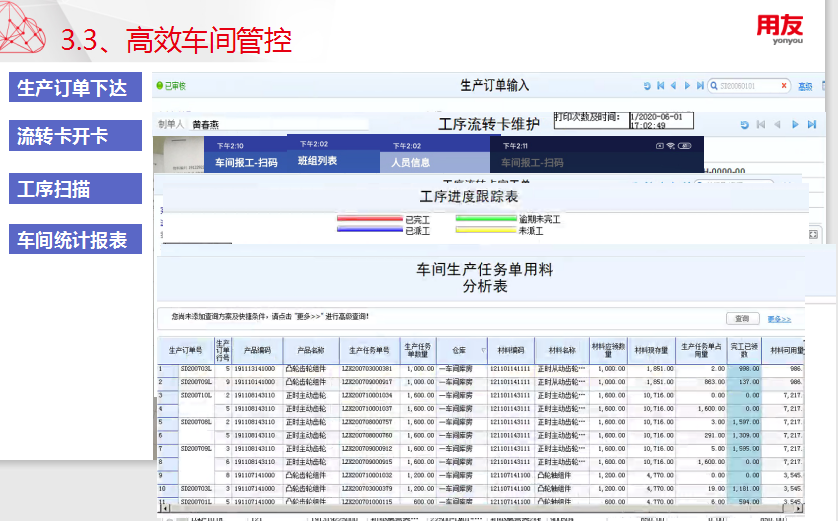Click the 生产订单下达 sidebar button
Image resolution: width=838 pixels, height=521 pixels.
point(75,87)
